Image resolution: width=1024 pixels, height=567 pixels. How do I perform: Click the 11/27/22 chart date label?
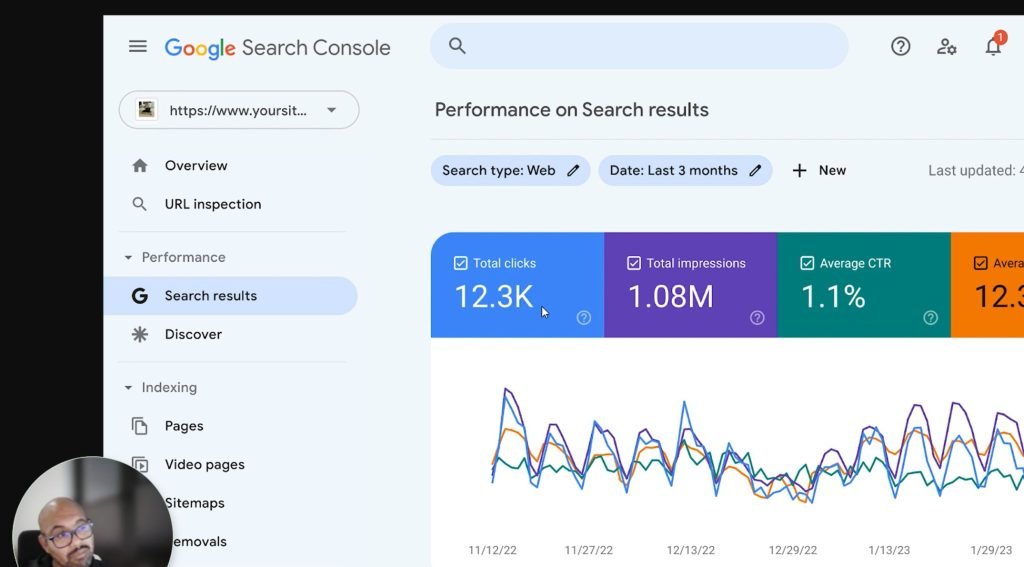click(588, 550)
